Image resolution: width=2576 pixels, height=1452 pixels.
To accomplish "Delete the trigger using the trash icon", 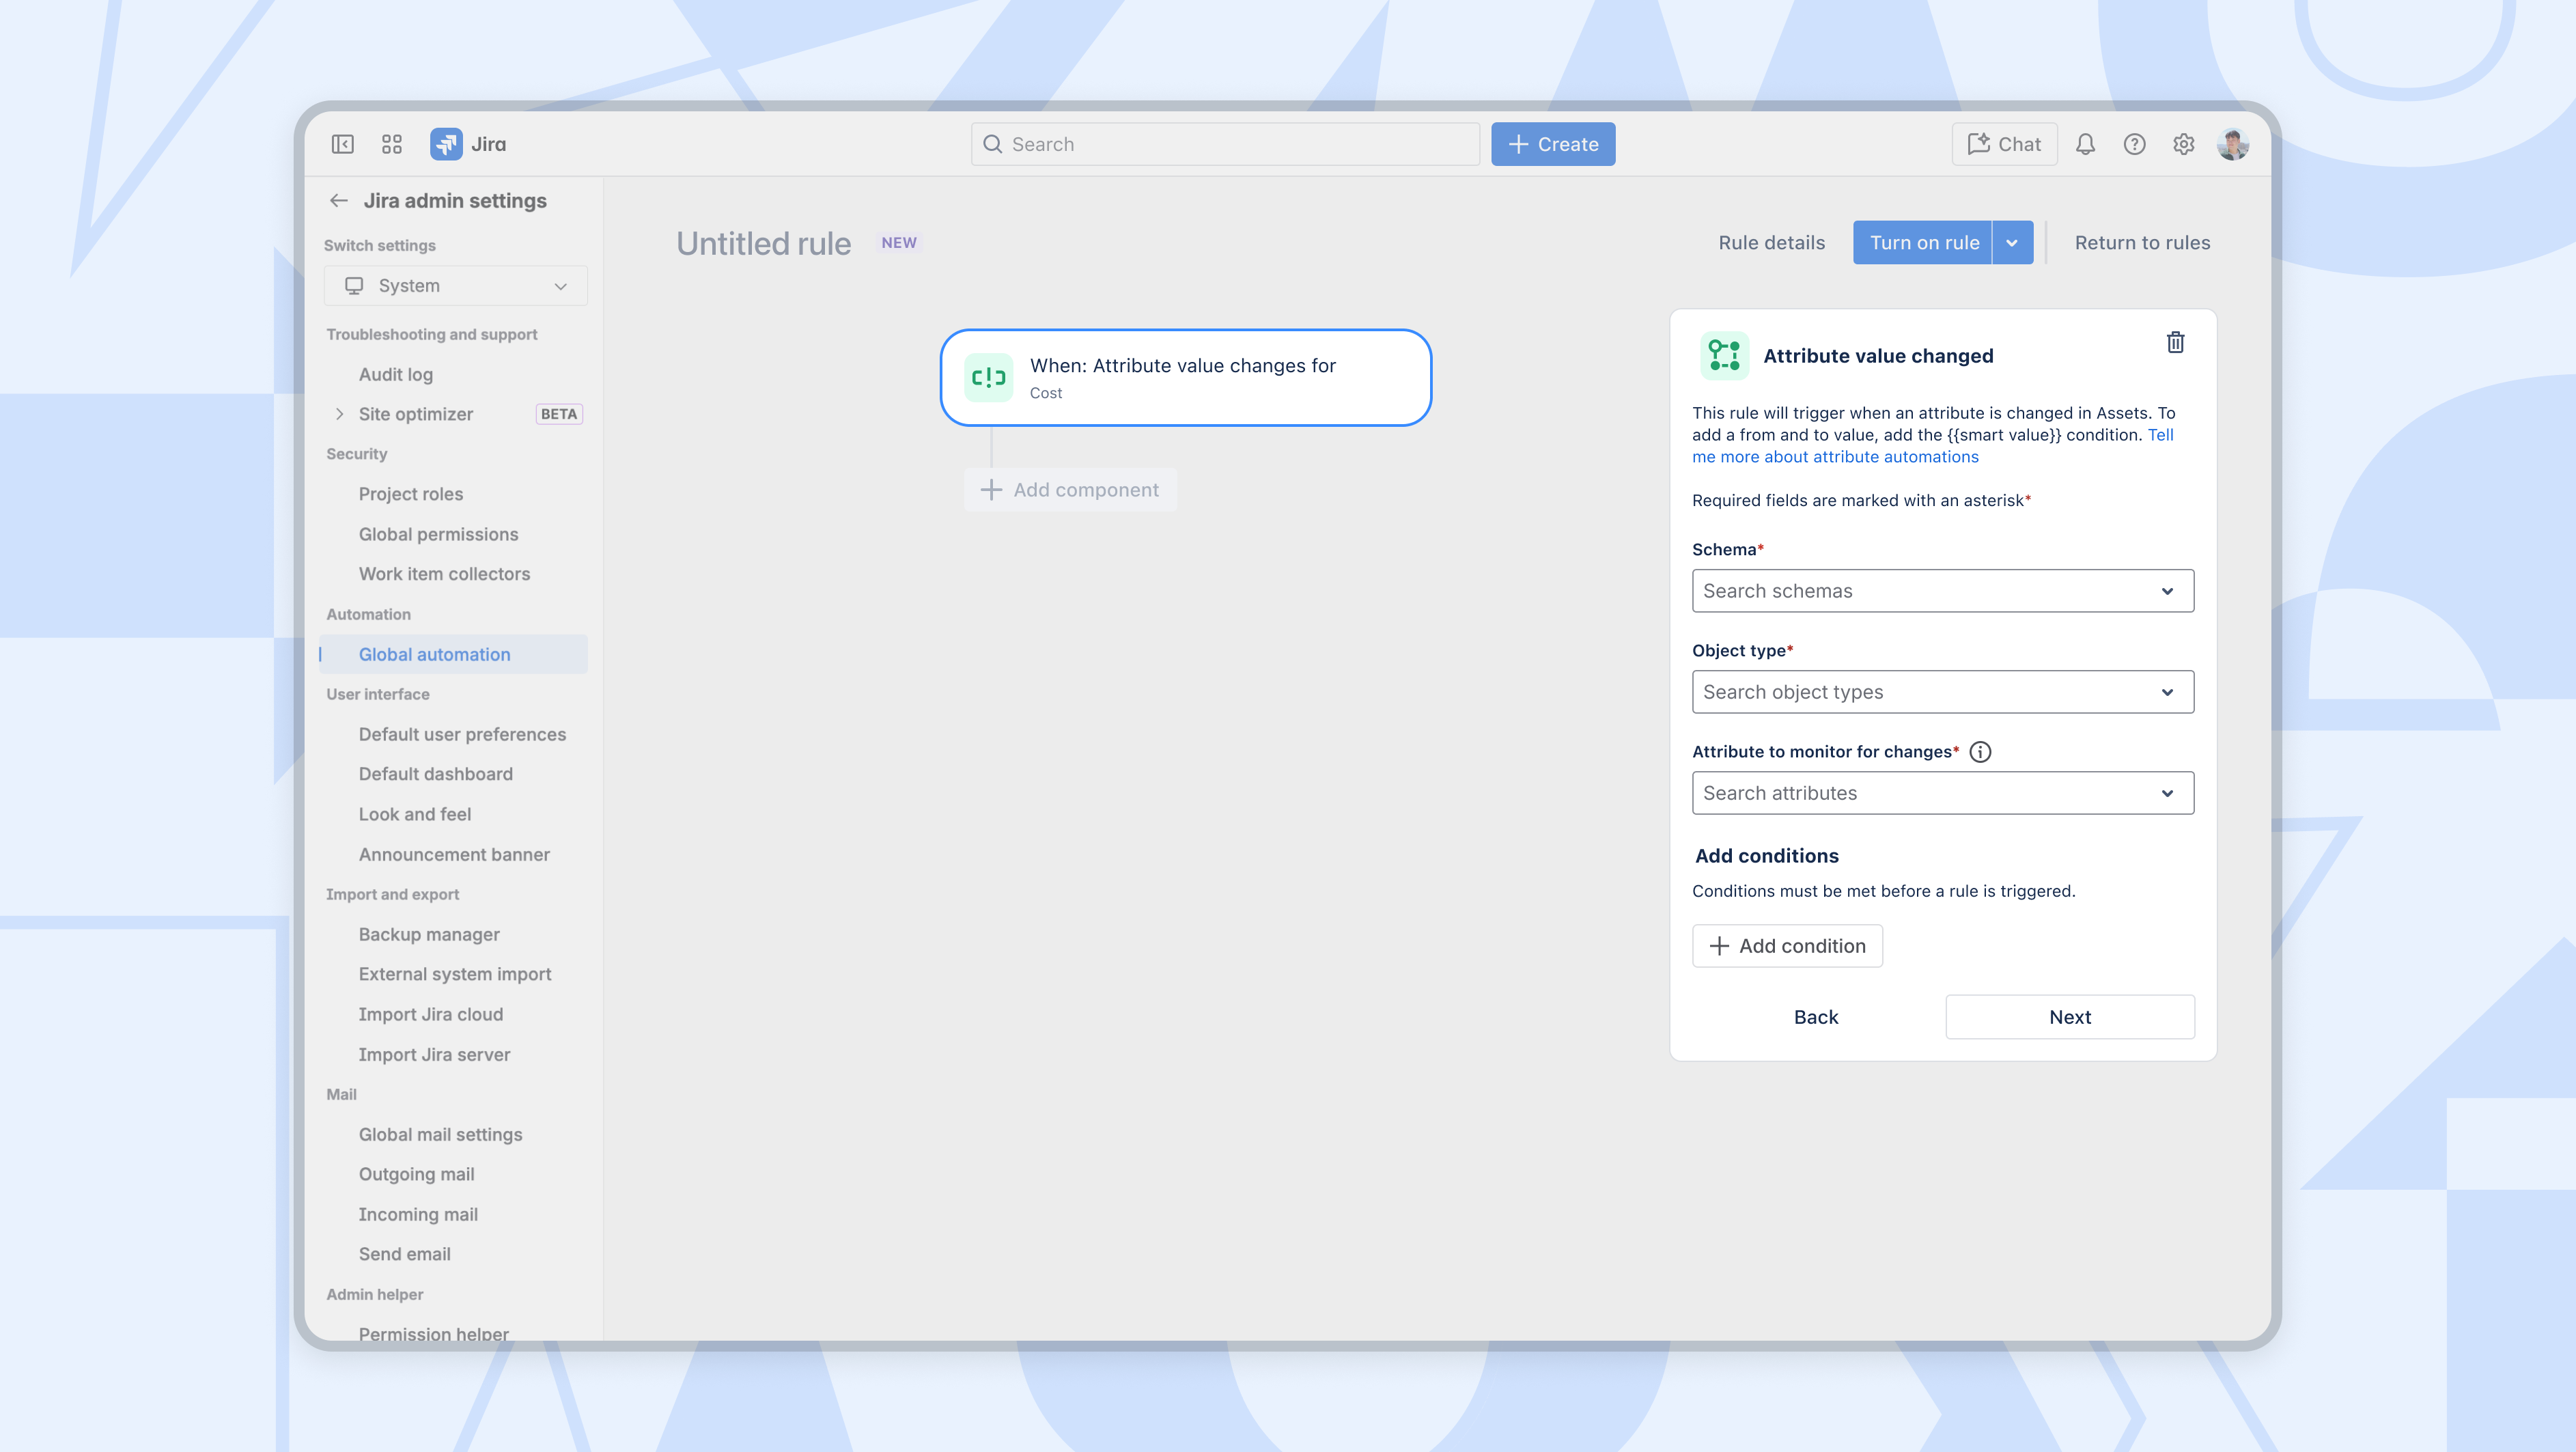I will 2176,342.
